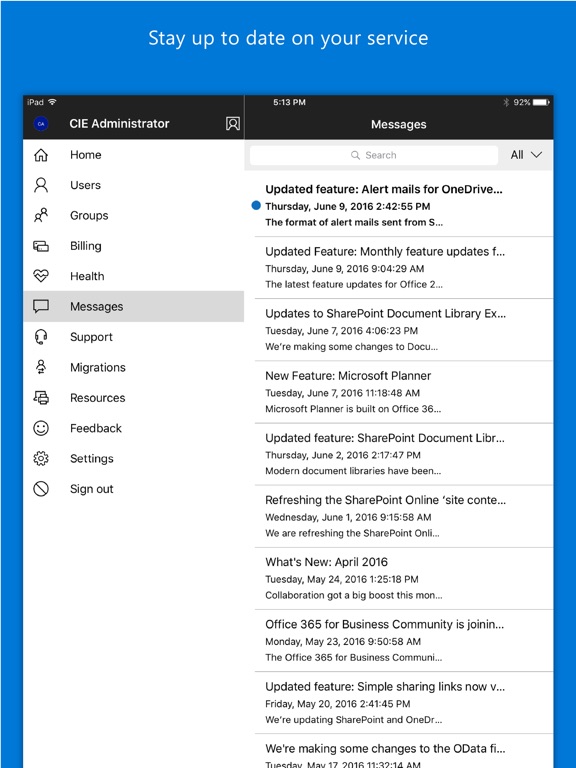The image size is (576, 768).
Task: Click the Sign out circle-slash icon
Action: [41, 489]
